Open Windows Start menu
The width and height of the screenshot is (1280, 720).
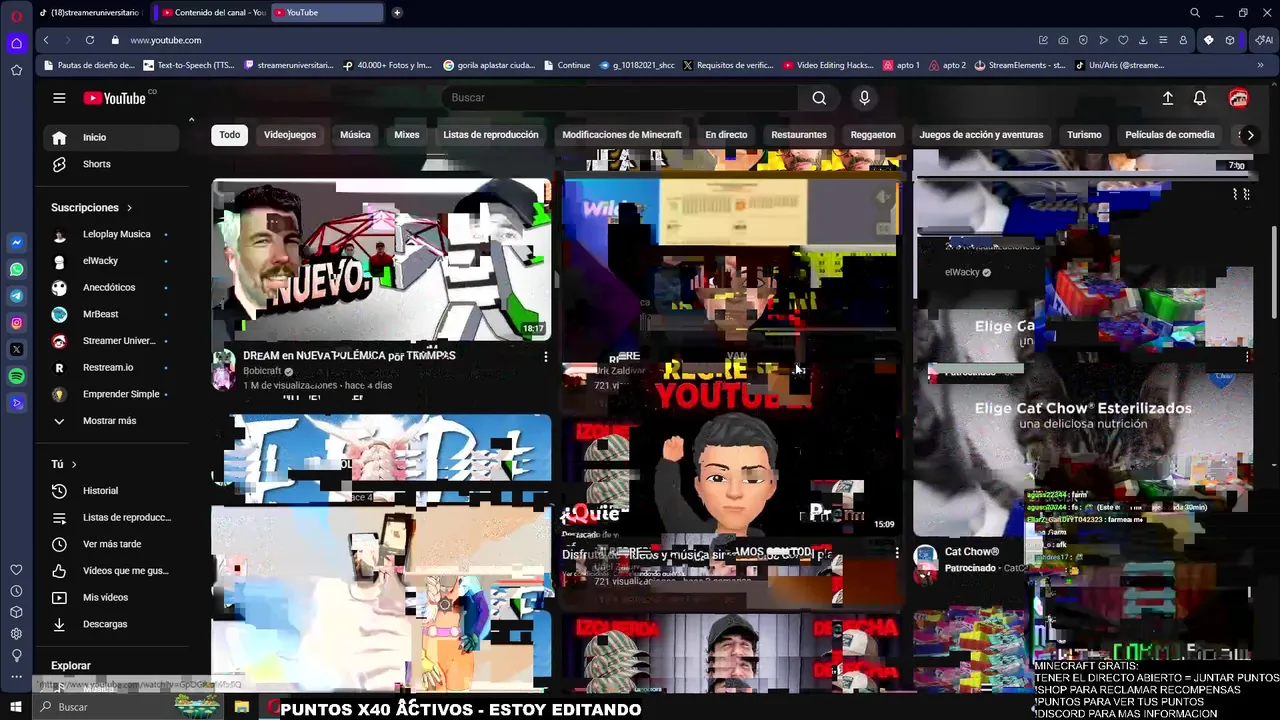(16, 707)
